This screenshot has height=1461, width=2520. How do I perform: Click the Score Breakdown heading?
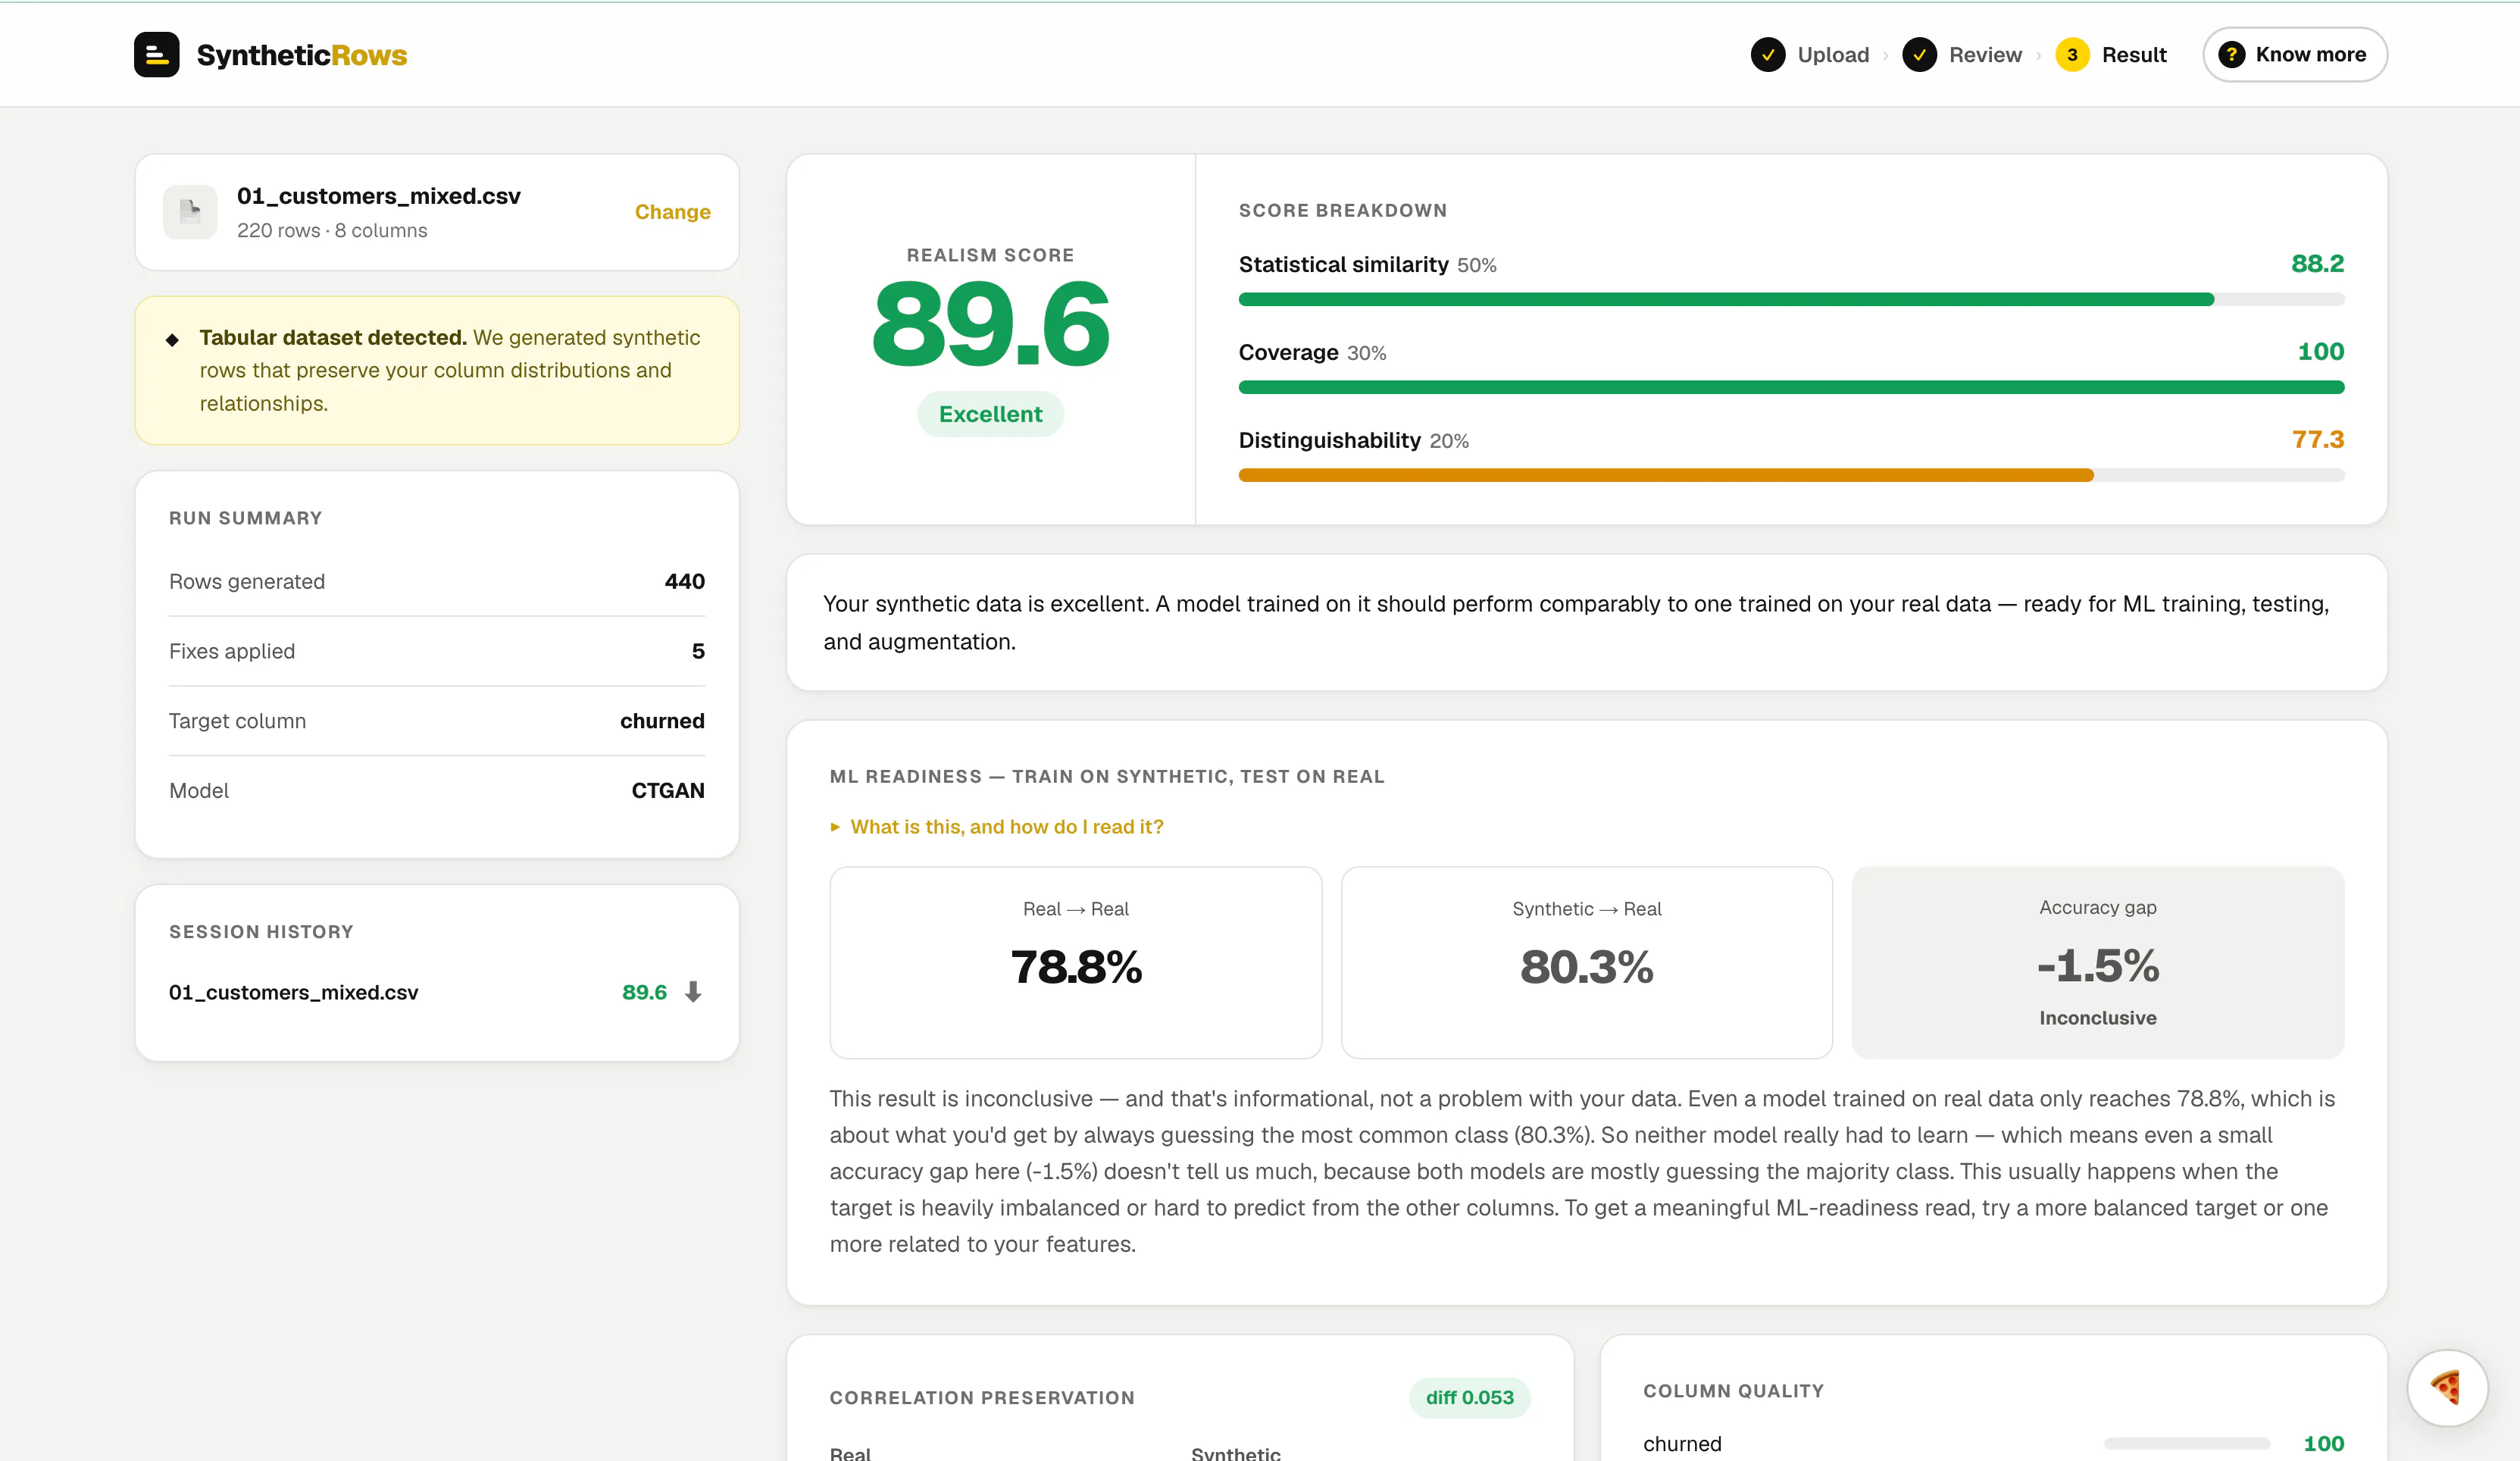1342,210
